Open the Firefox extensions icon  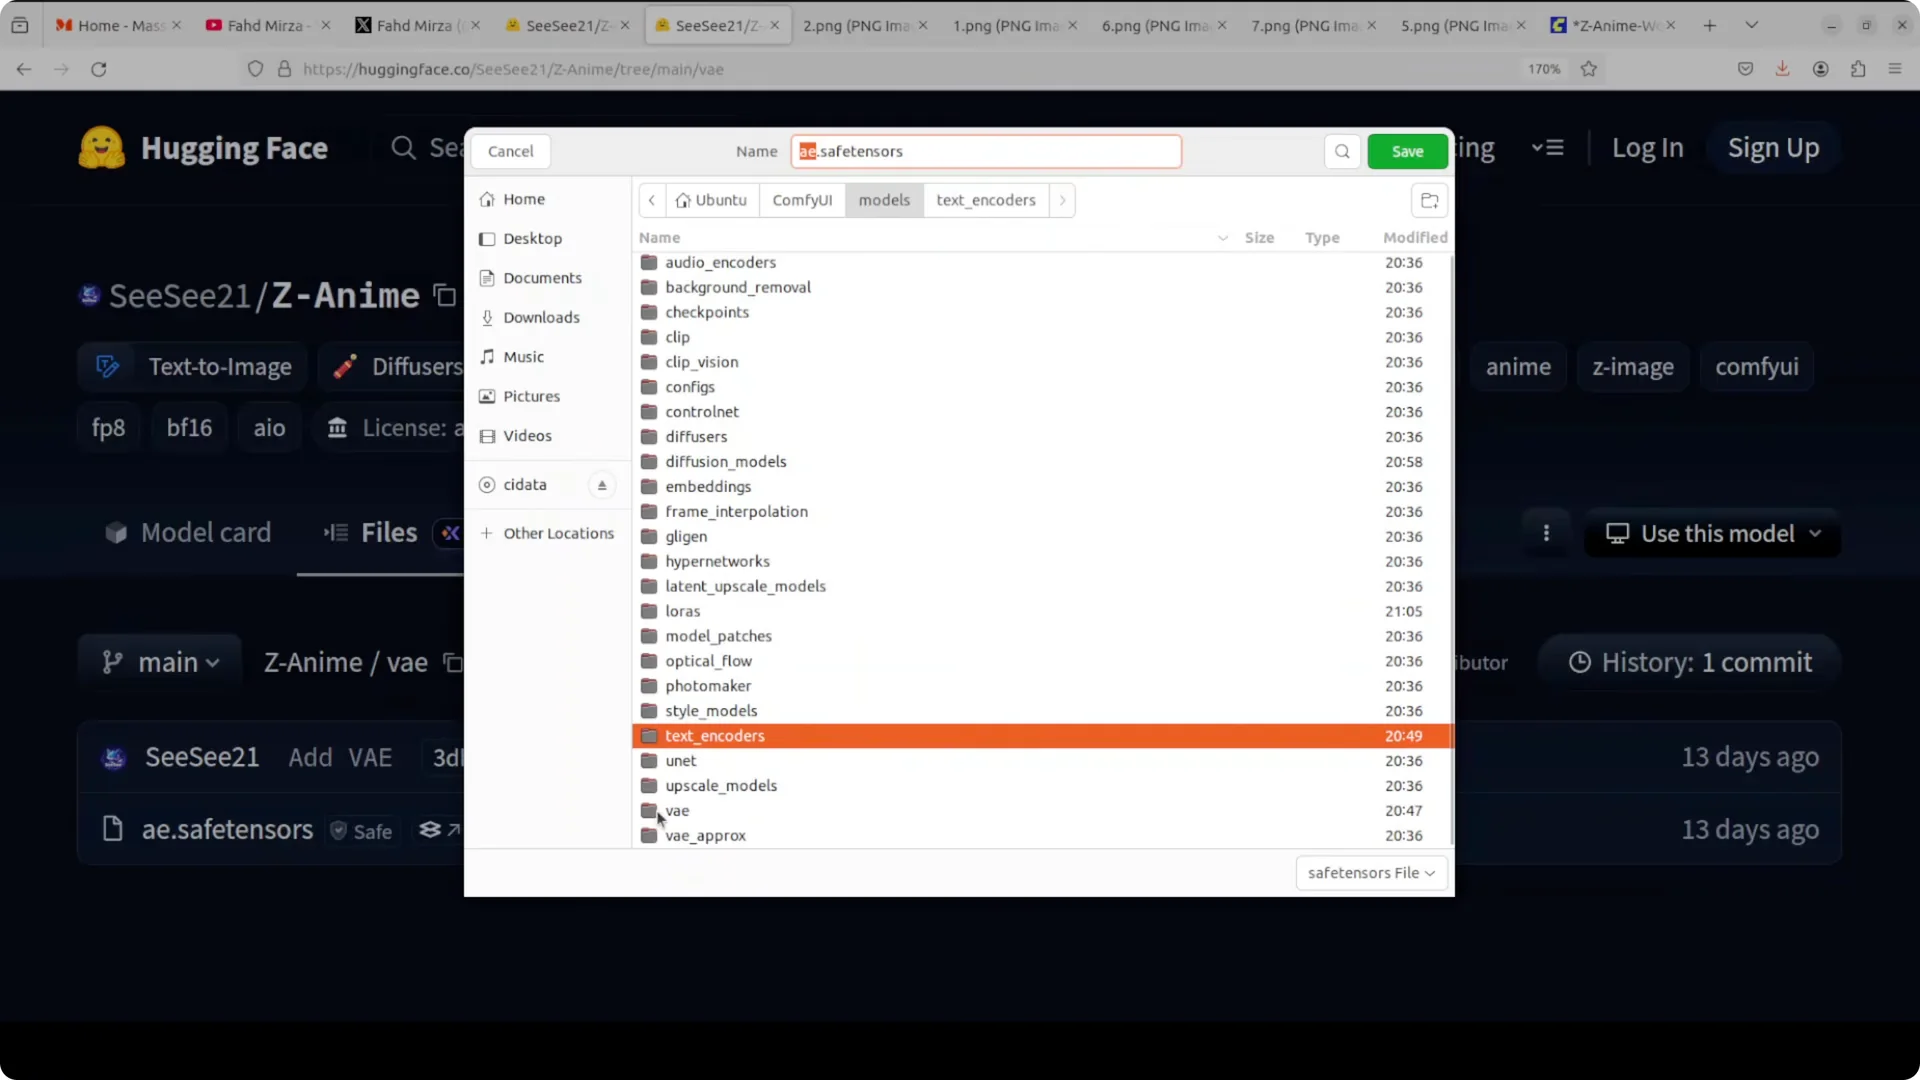pos(1858,69)
